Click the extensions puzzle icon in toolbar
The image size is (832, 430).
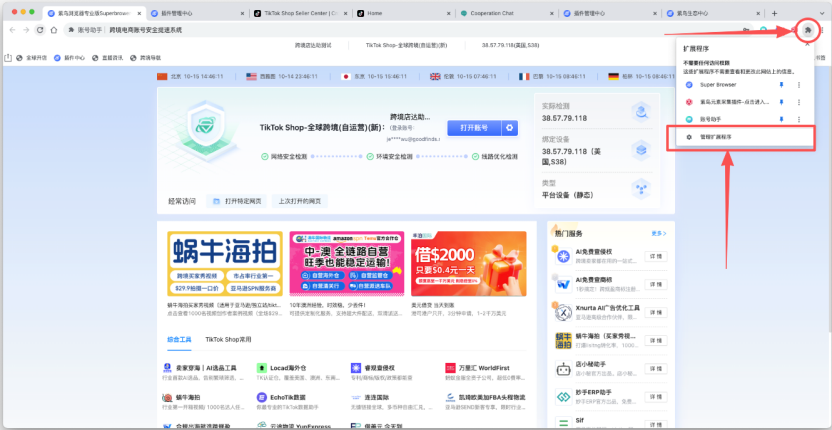[x=806, y=30]
